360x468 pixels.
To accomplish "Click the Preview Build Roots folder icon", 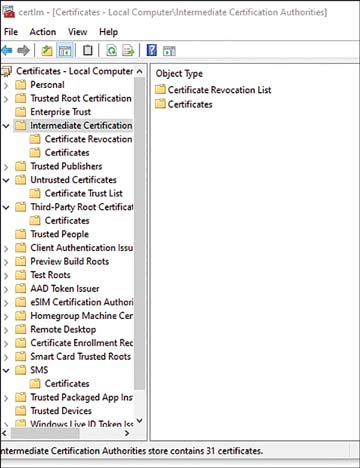I will click(x=21, y=261).
